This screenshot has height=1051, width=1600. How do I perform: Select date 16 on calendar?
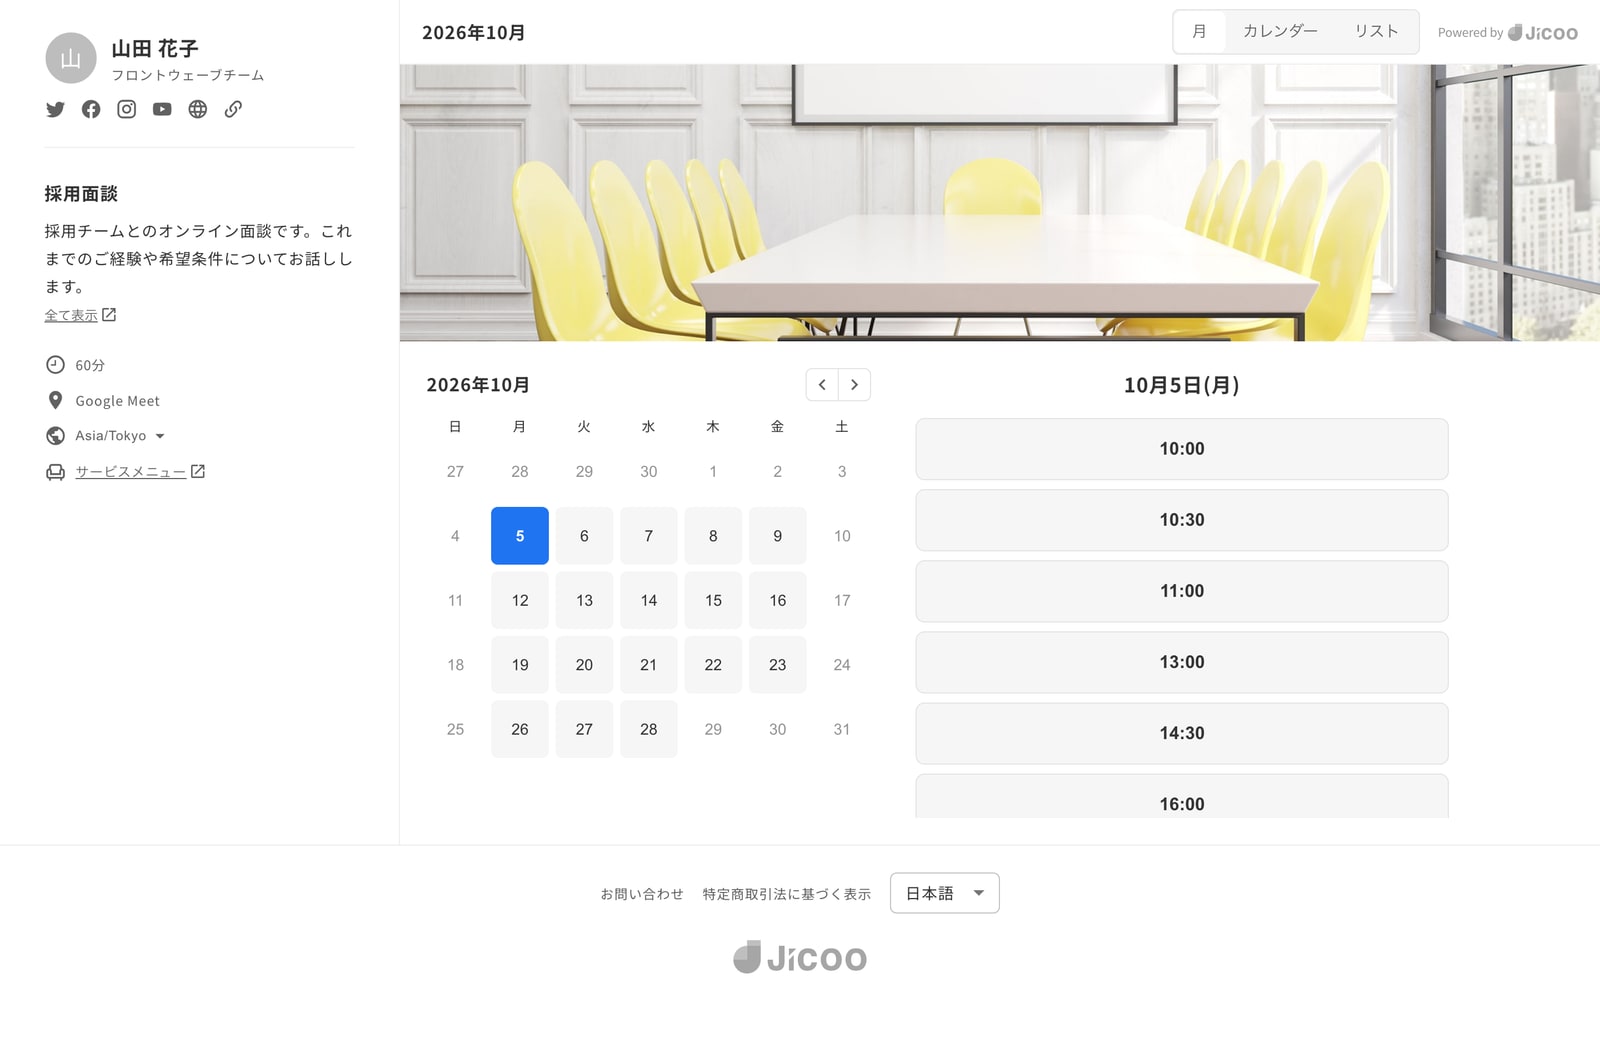point(778,600)
